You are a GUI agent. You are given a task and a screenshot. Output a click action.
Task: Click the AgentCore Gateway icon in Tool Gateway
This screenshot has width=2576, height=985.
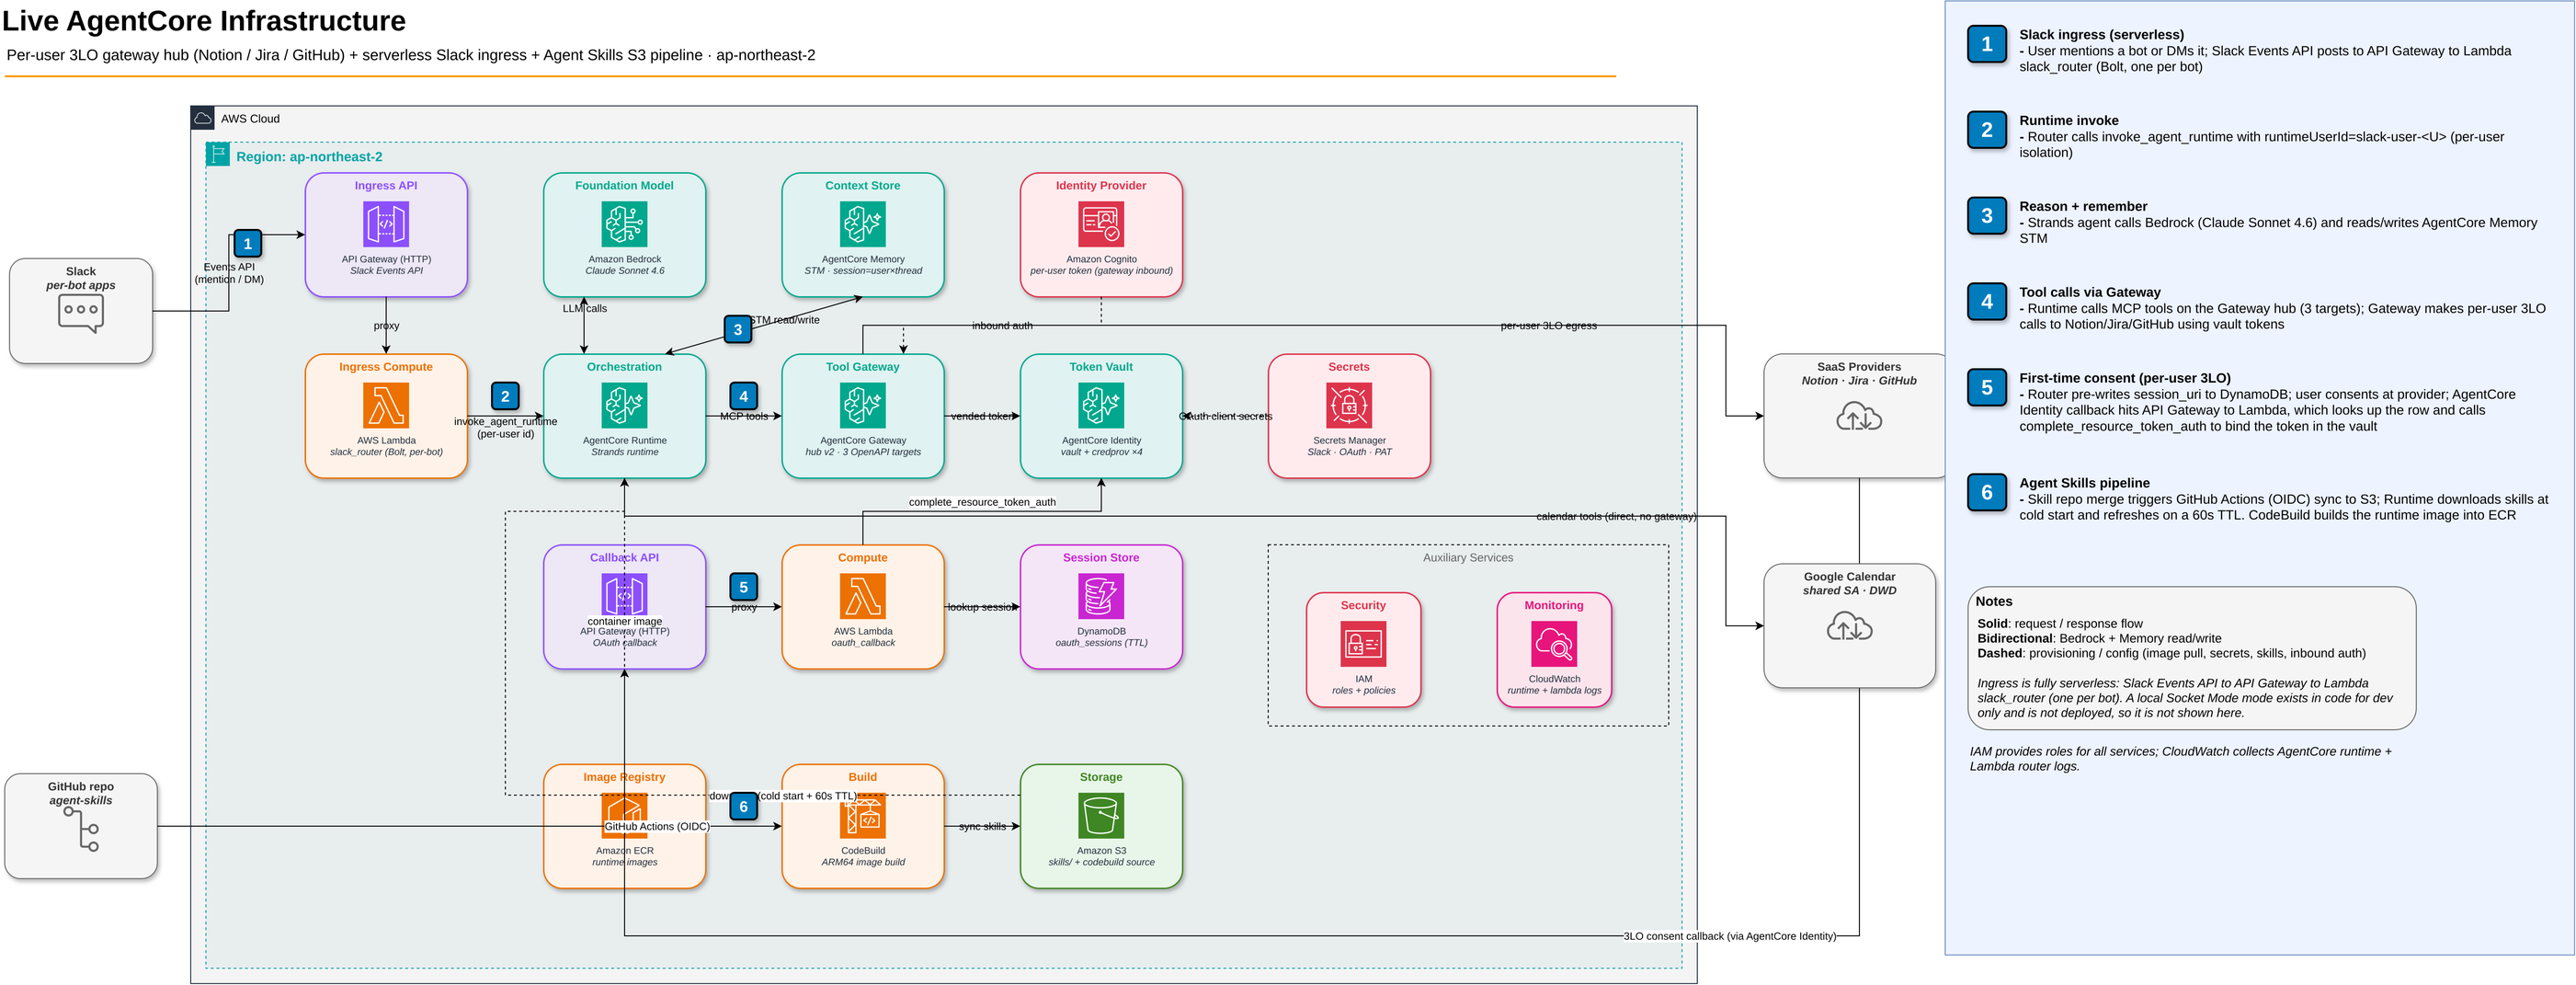click(x=862, y=405)
